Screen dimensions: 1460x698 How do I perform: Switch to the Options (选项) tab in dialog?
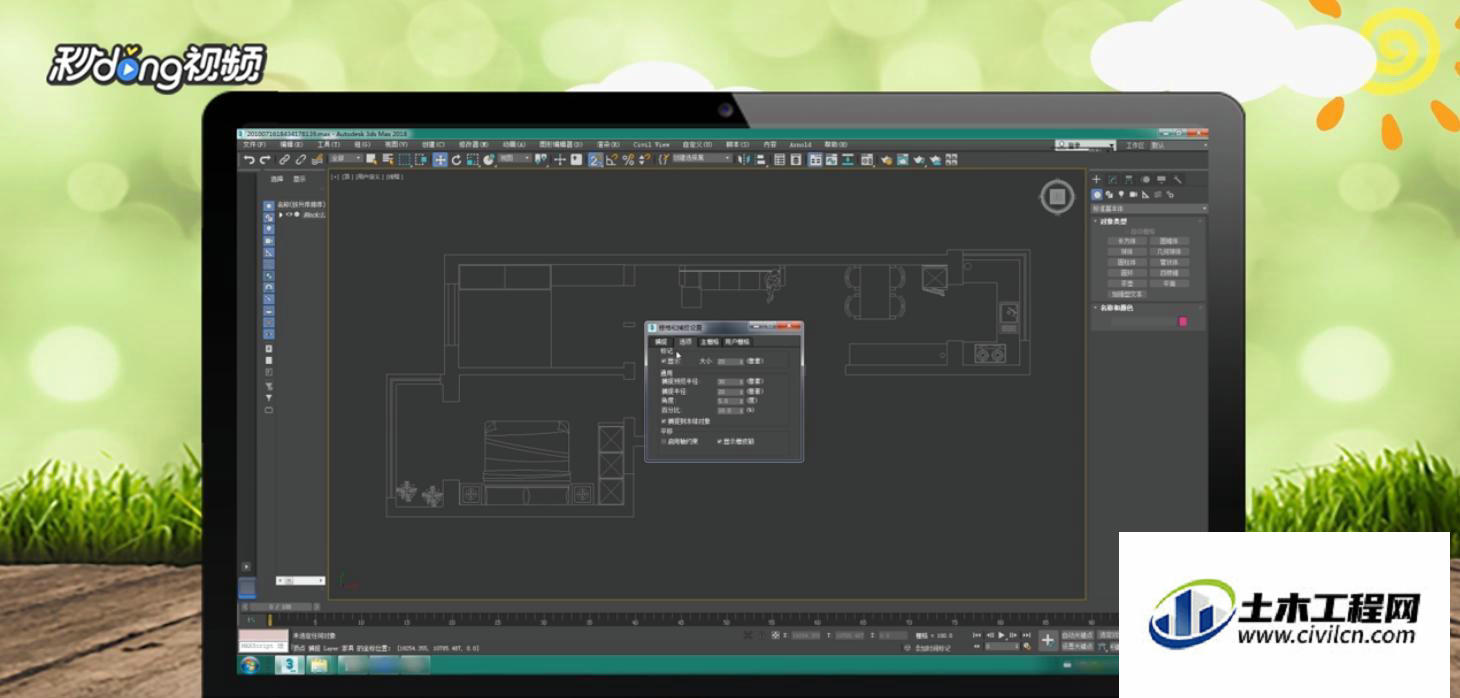tap(685, 342)
